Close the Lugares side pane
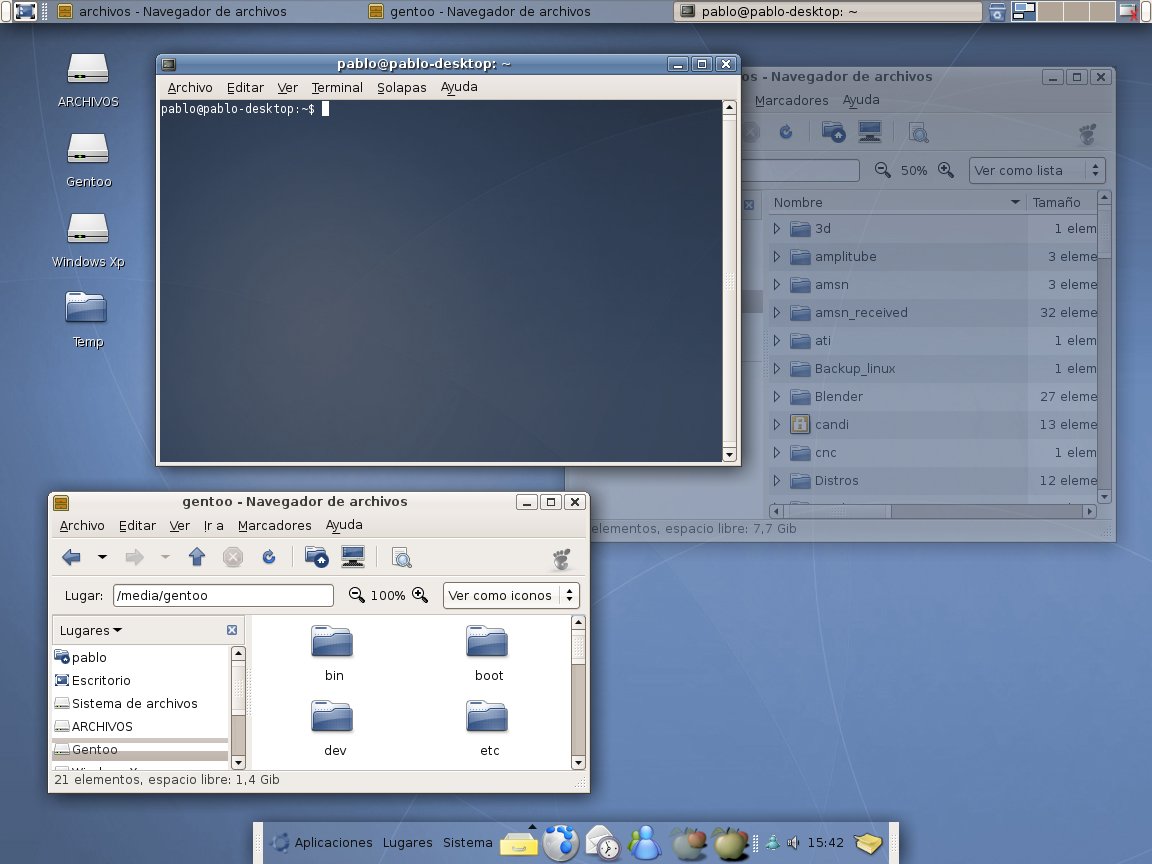Viewport: 1152px width, 864px height. [232, 630]
